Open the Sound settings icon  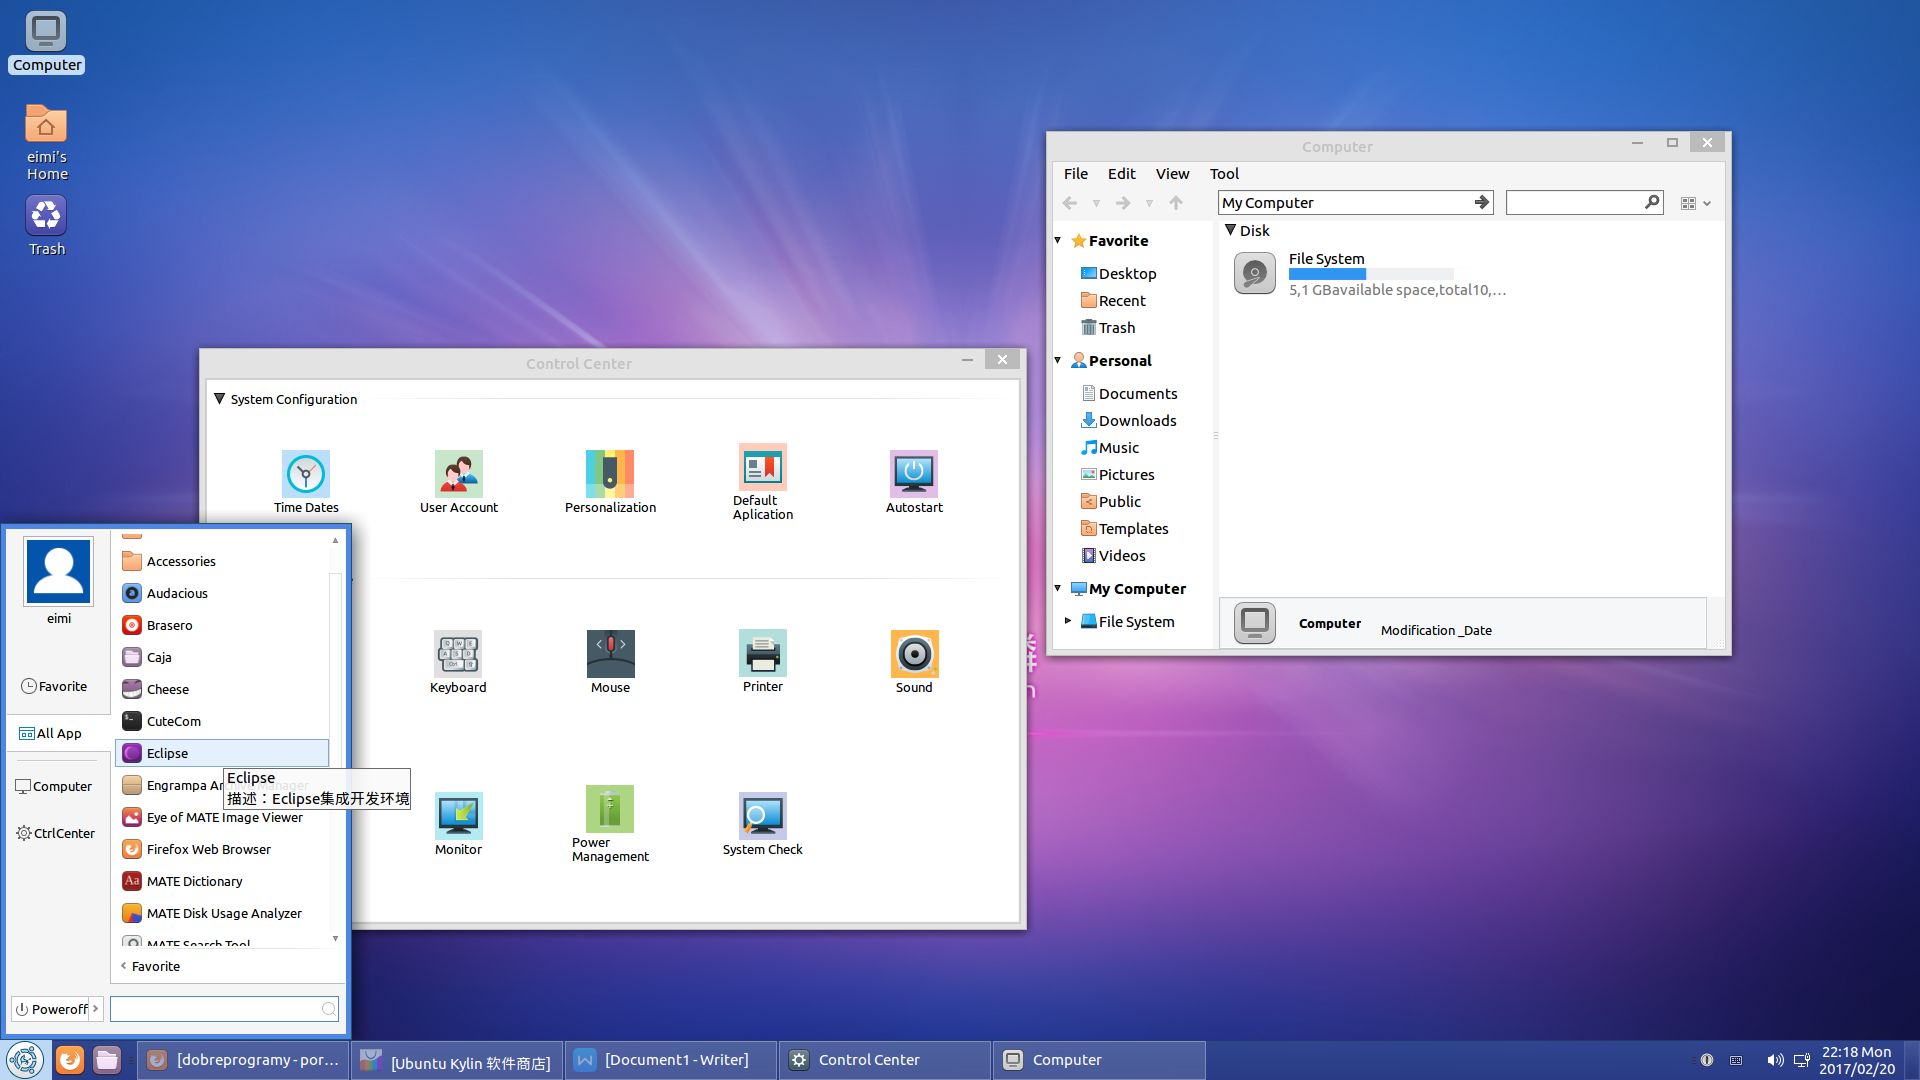tap(914, 654)
